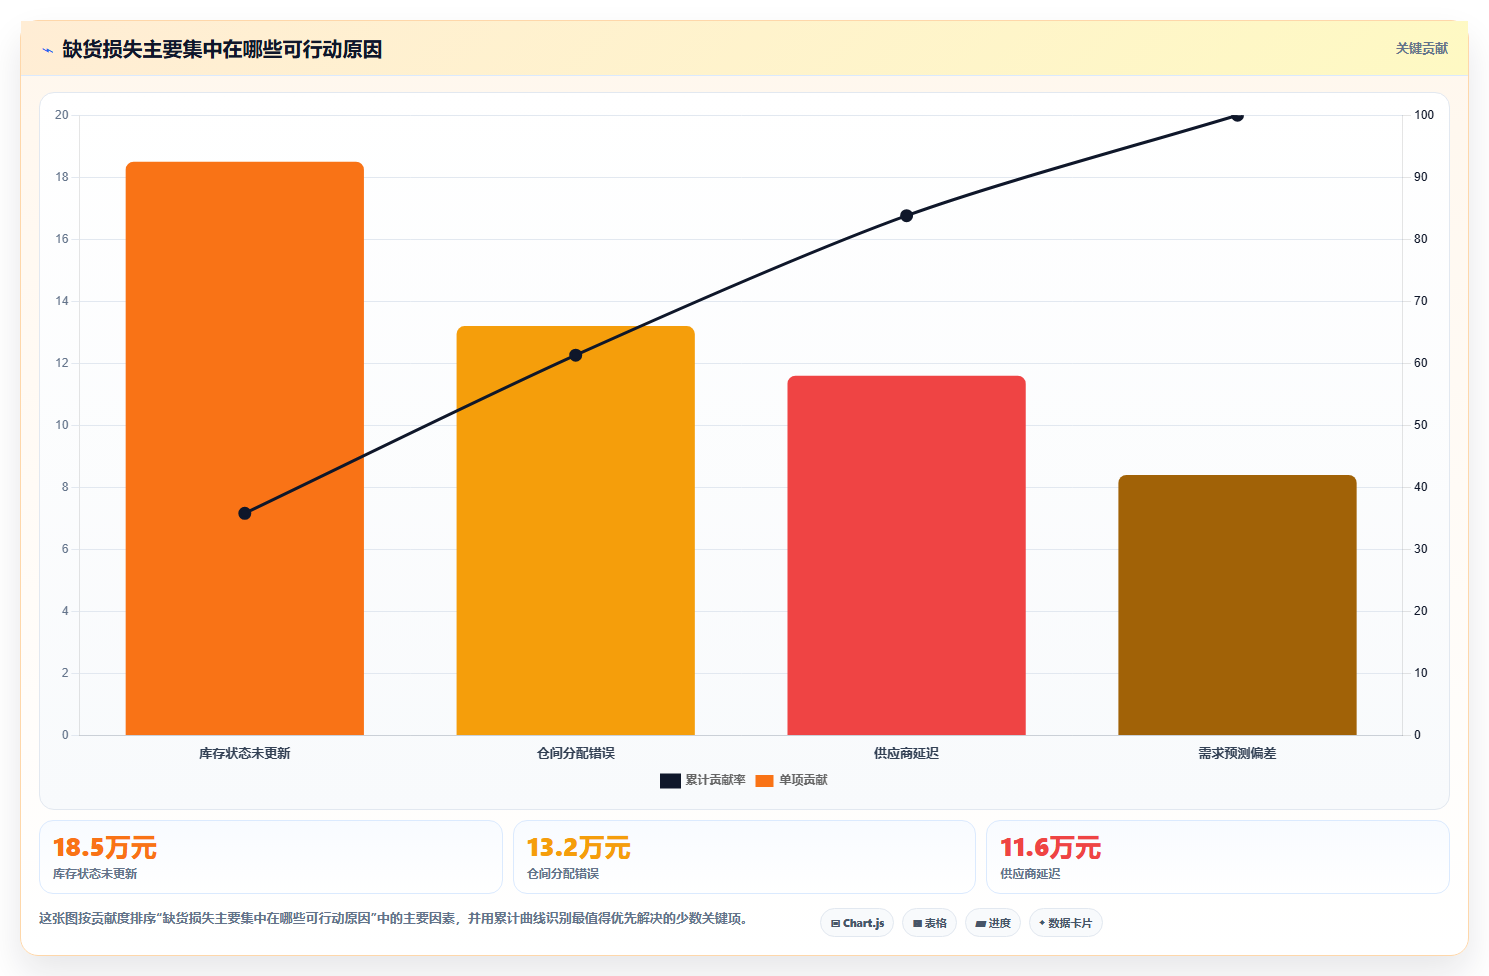Click the x-axis label 需求预测偏差
Screen dimensions: 1489x976
click(1237, 753)
